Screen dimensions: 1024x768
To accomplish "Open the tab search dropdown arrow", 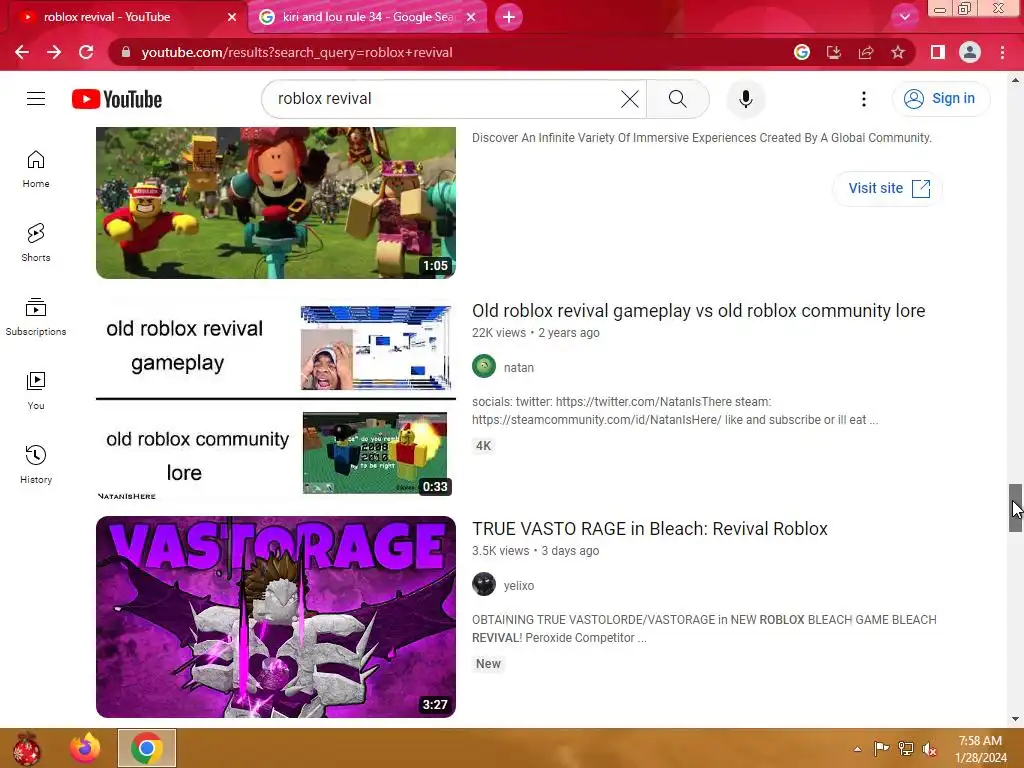I will pyautogui.click(x=904, y=17).
